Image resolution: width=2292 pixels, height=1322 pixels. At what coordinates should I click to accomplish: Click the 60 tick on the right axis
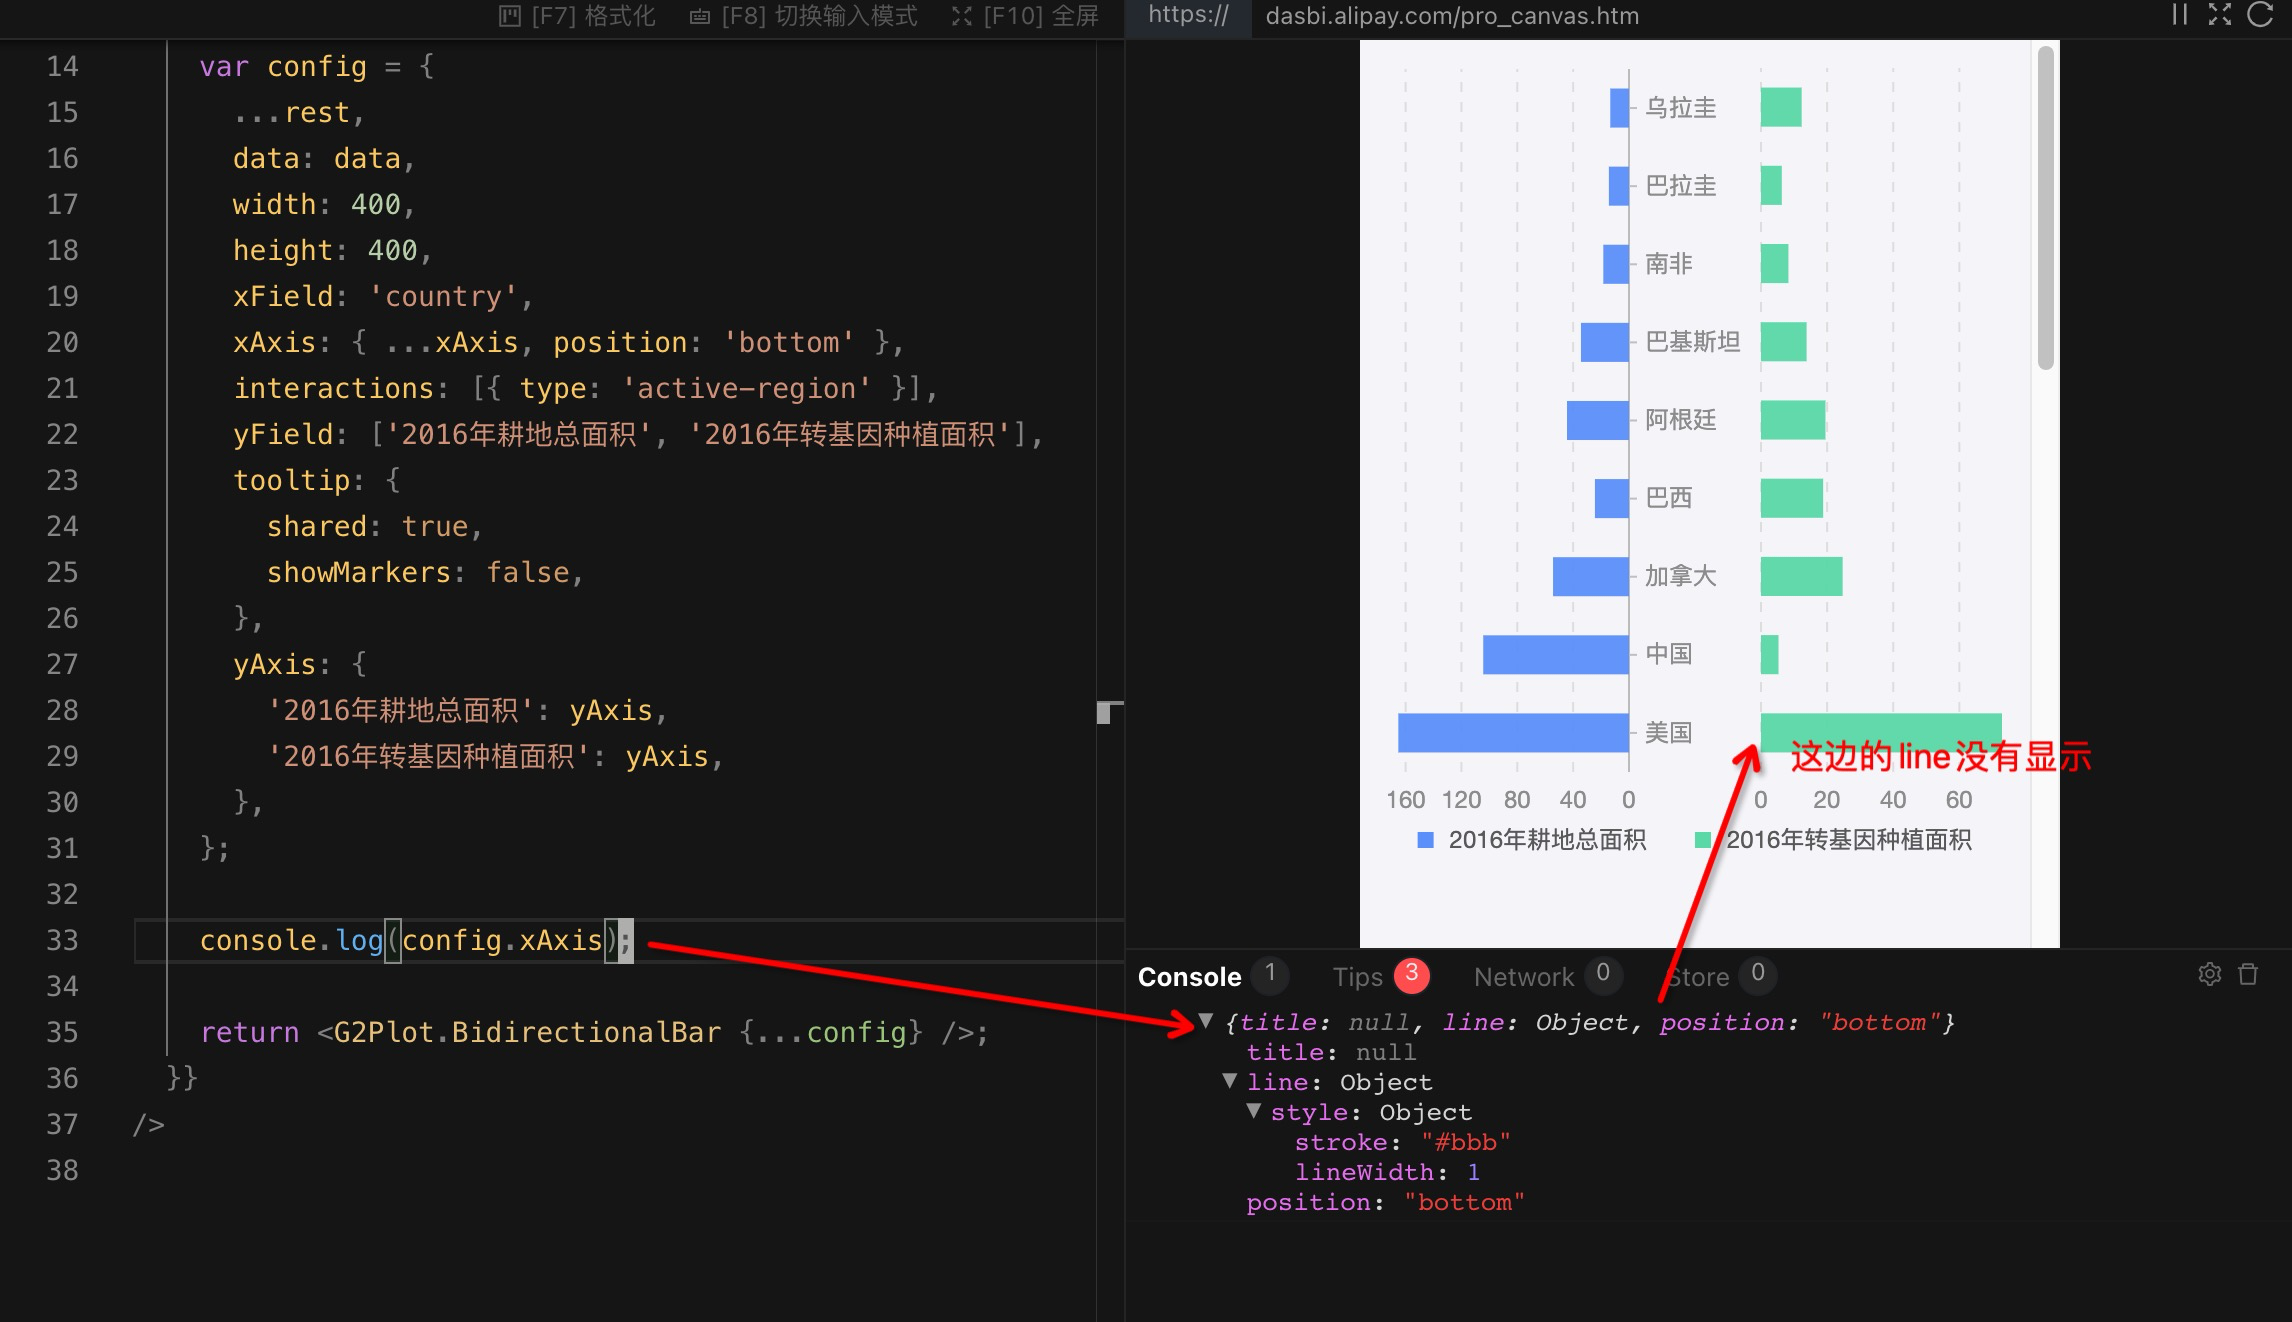[1959, 800]
